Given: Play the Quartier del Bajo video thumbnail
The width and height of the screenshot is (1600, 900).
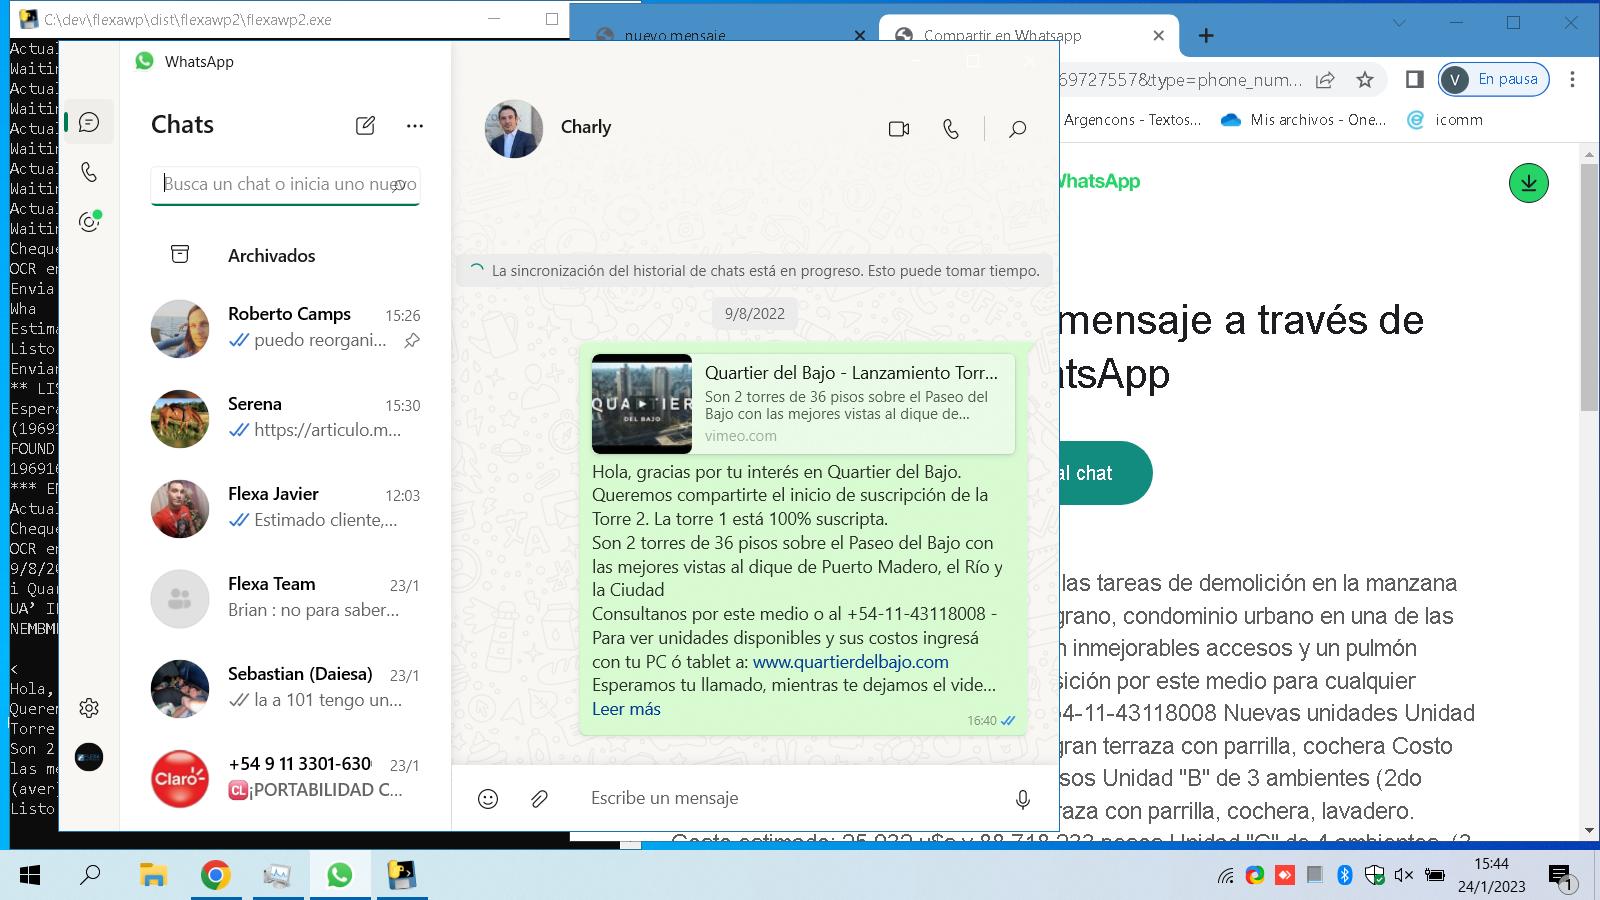Looking at the screenshot, I should coord(642,404).
